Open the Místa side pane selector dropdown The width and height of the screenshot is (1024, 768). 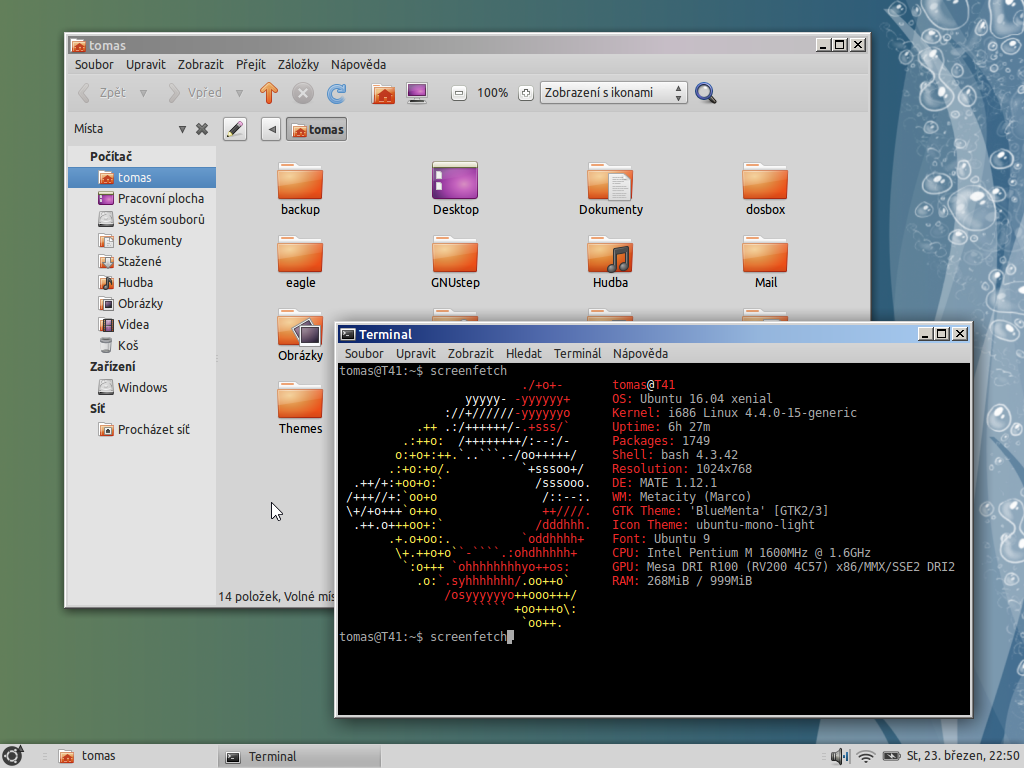coord(182,129)
